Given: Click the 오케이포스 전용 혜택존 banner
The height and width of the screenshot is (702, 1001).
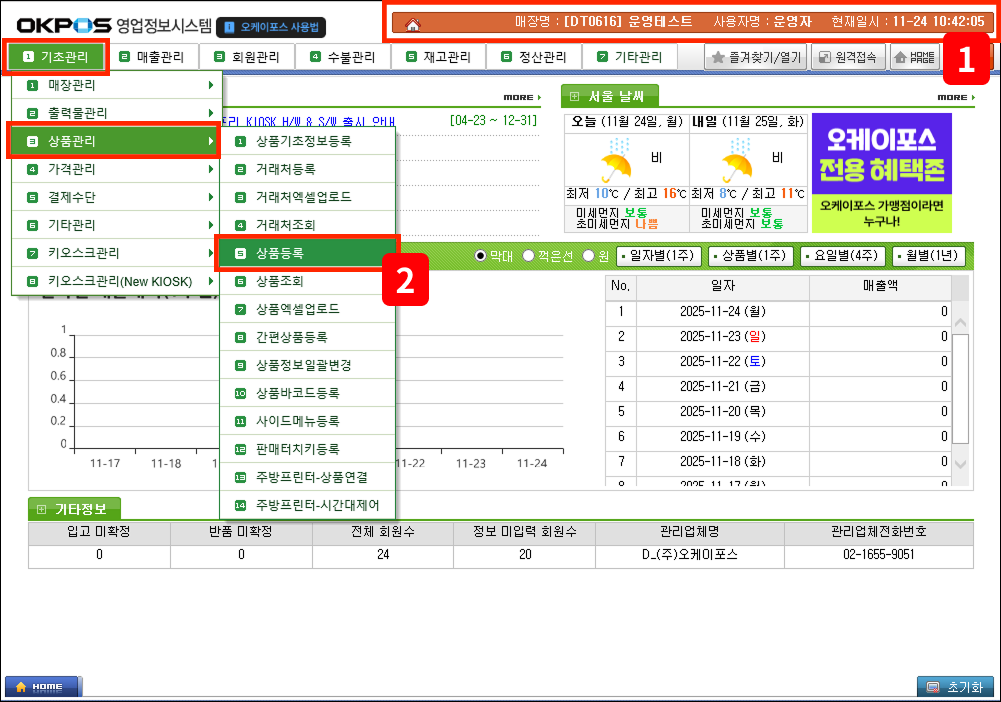Looking at the screenshot, I should pyautogui.click(x=881, y=172).
